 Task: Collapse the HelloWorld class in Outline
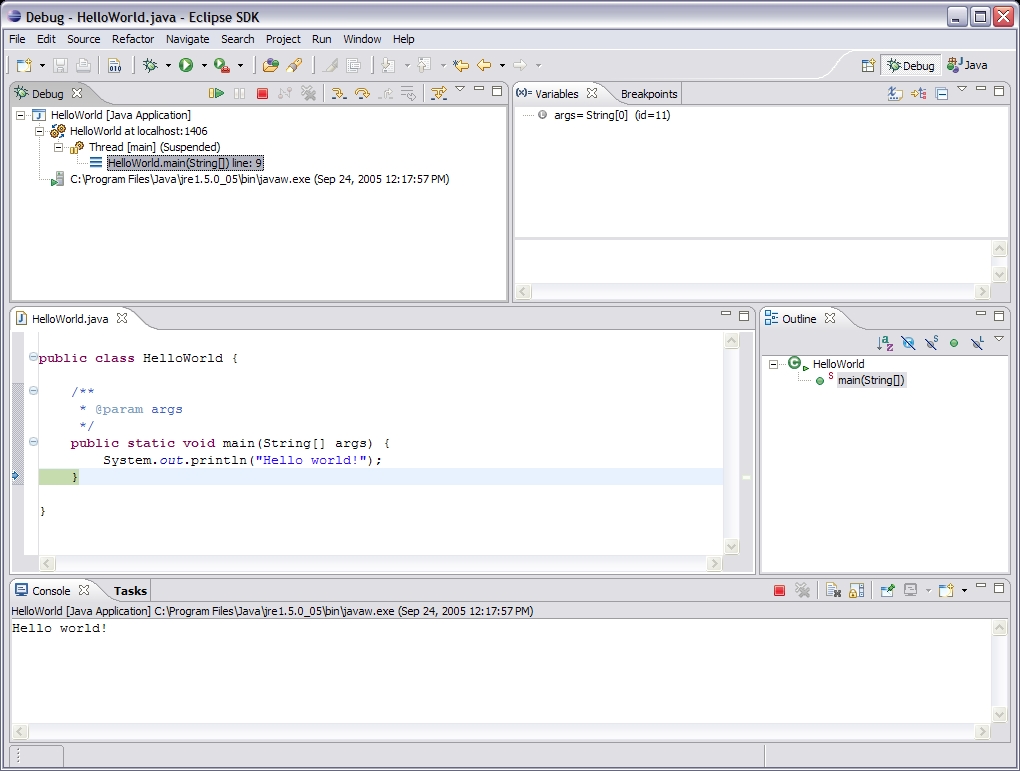pyautogui.click(x=773, y=364)
